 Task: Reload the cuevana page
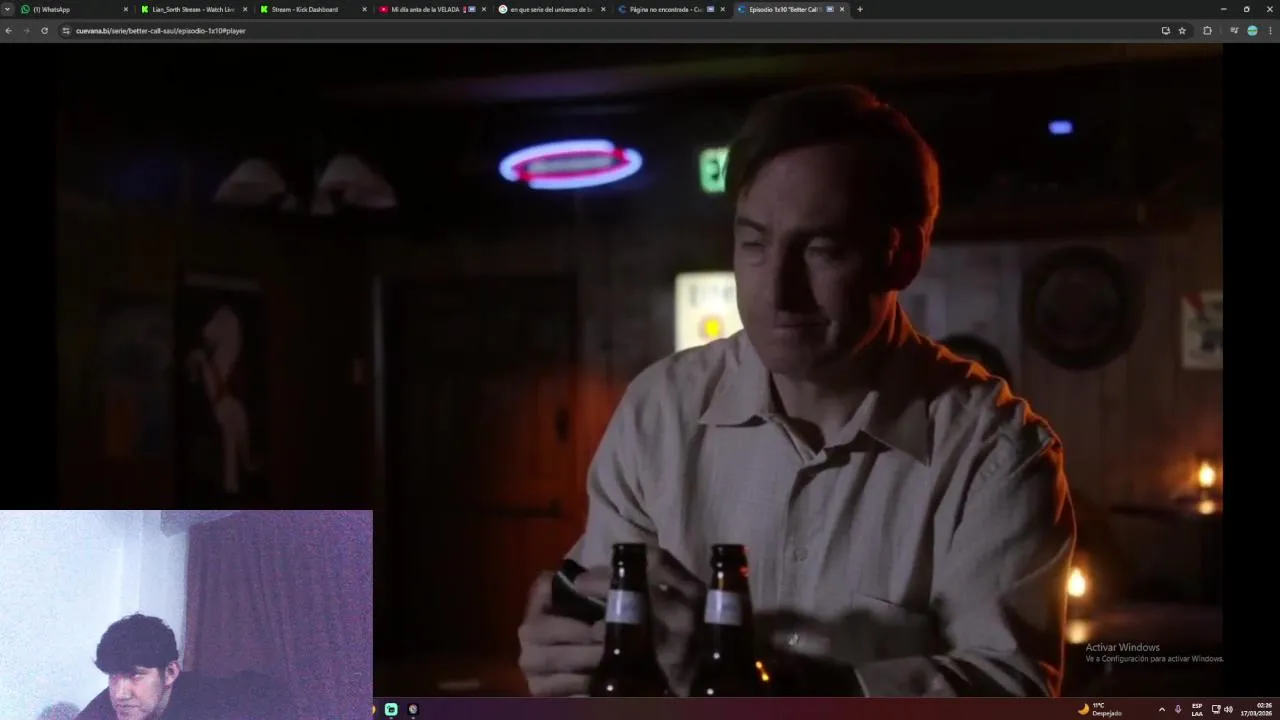tap(44, 31)
